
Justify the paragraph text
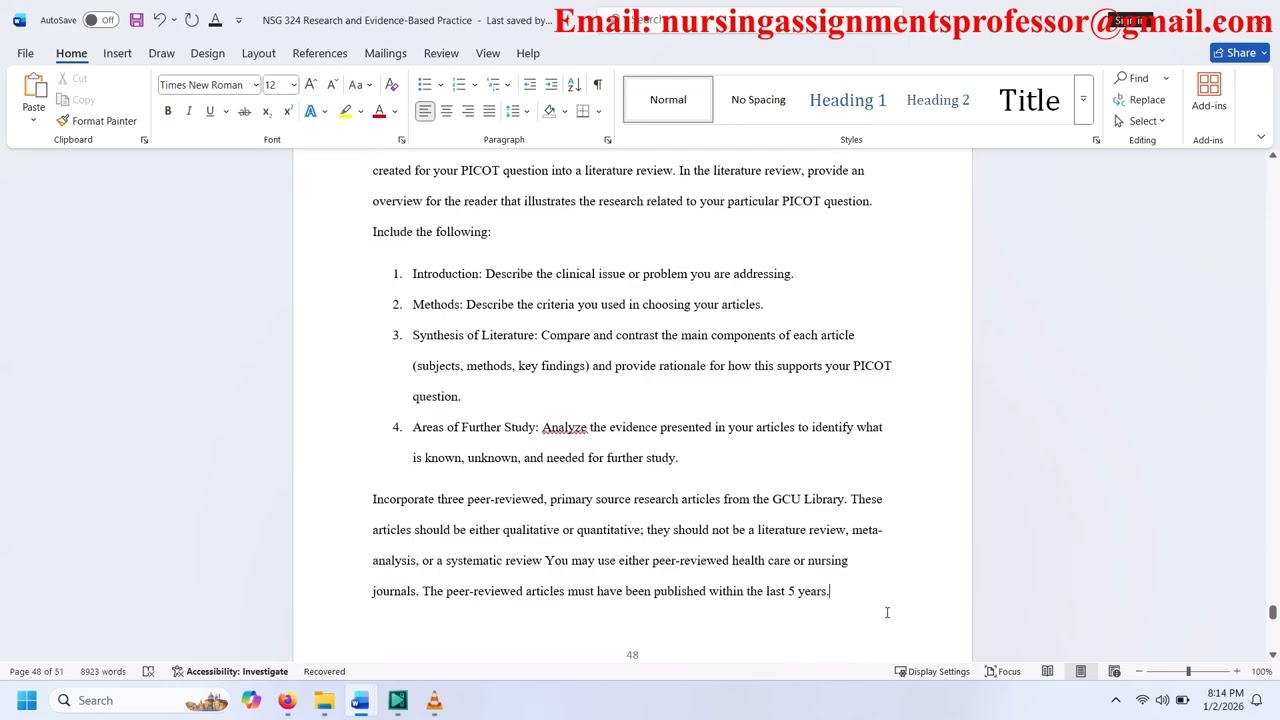click(x=489, y=111)
